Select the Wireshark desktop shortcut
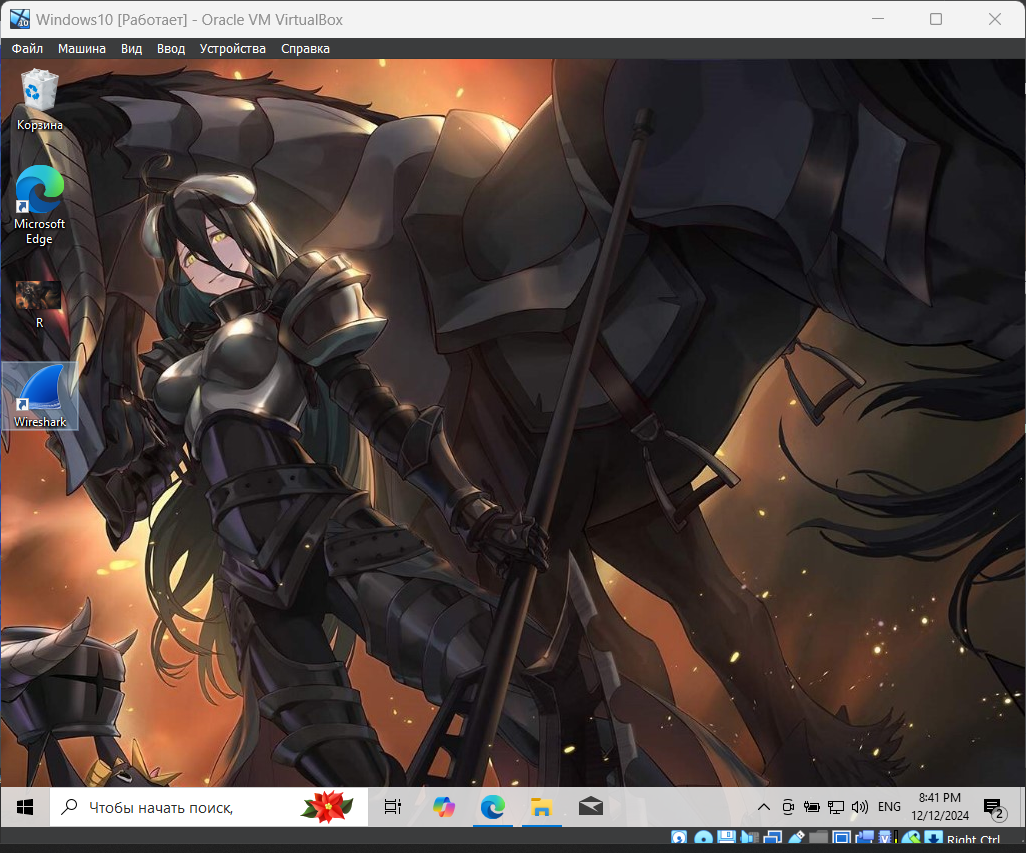The width and height of the screenshot is (1026, 853). (x=39, y=396)
